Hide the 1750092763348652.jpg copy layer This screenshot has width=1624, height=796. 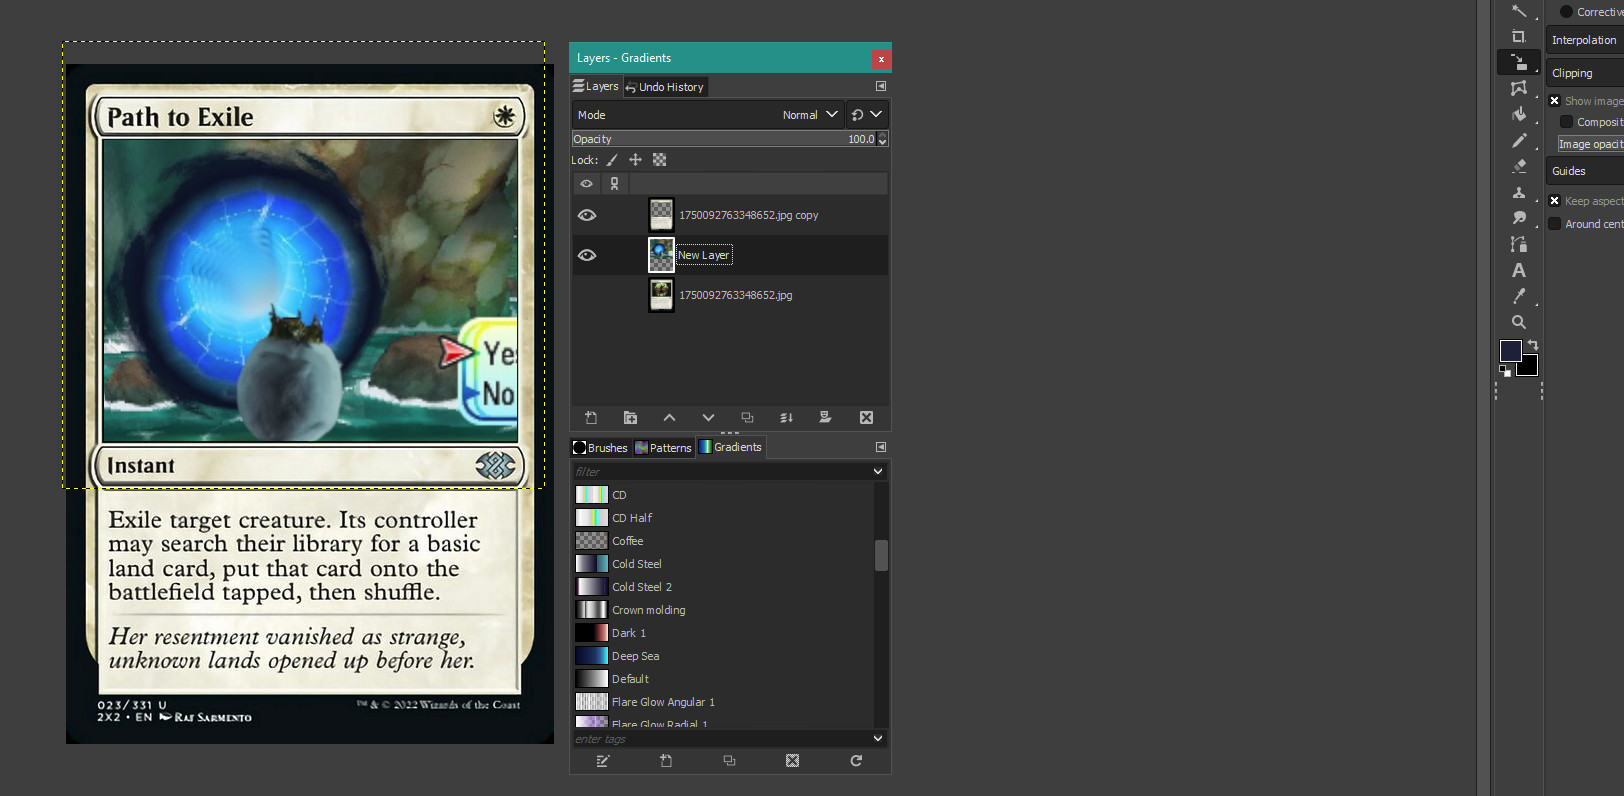tap(587, 215)
